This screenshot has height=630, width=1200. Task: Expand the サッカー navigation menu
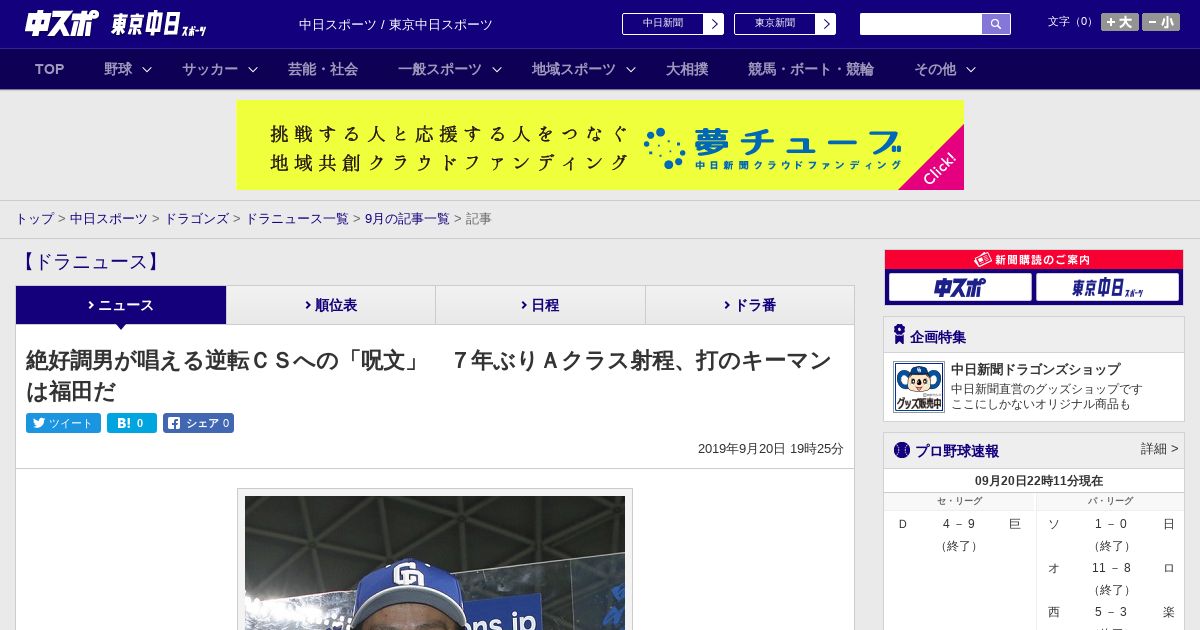click(220, 69)
